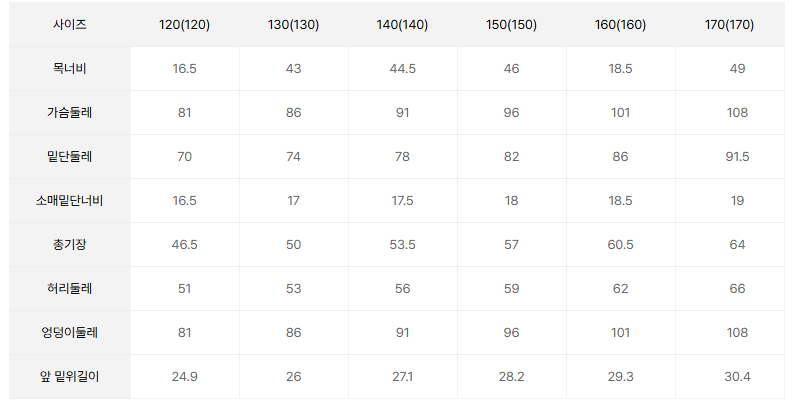Select the 소매밑단너비 row label
Image resolution: width=798 pixels, height=406 pixels.
pos(70,200)
